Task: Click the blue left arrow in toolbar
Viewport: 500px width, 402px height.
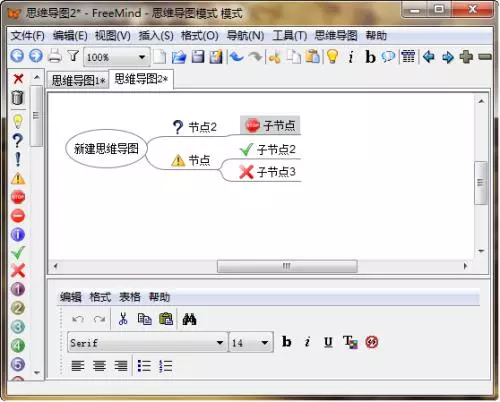Action: point(429,57)
